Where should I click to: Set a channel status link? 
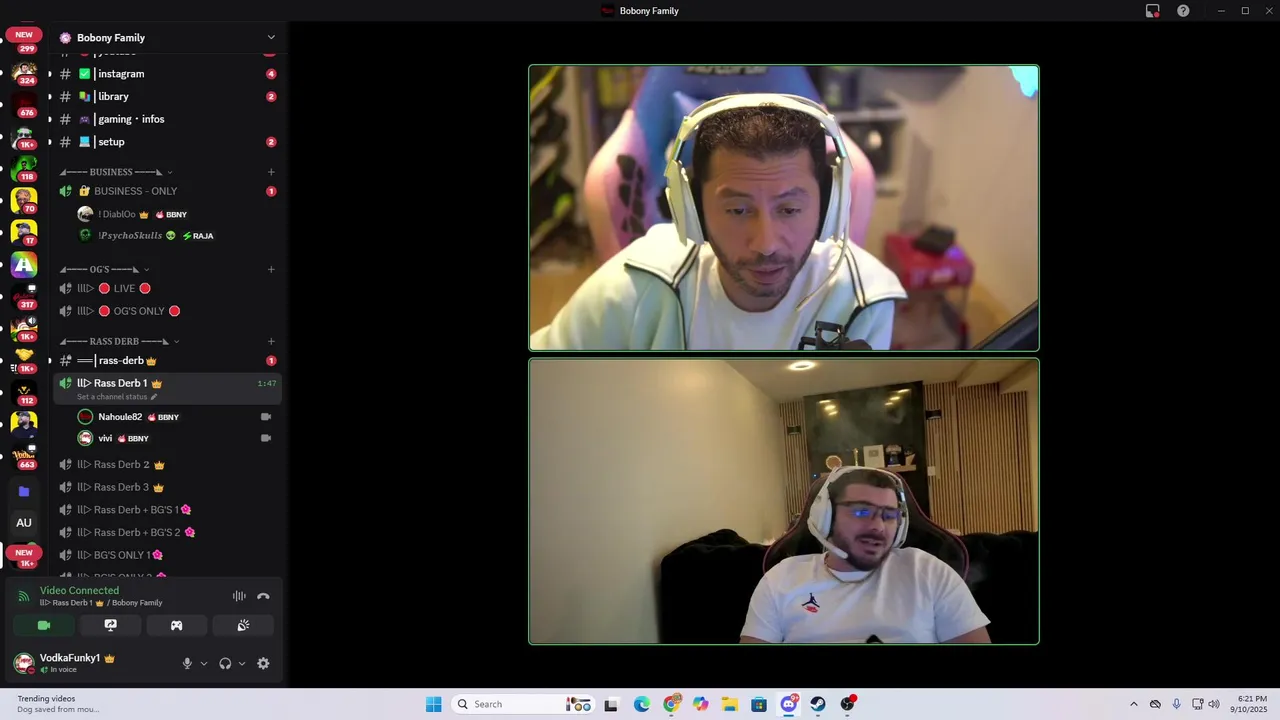tap(117, 397)
